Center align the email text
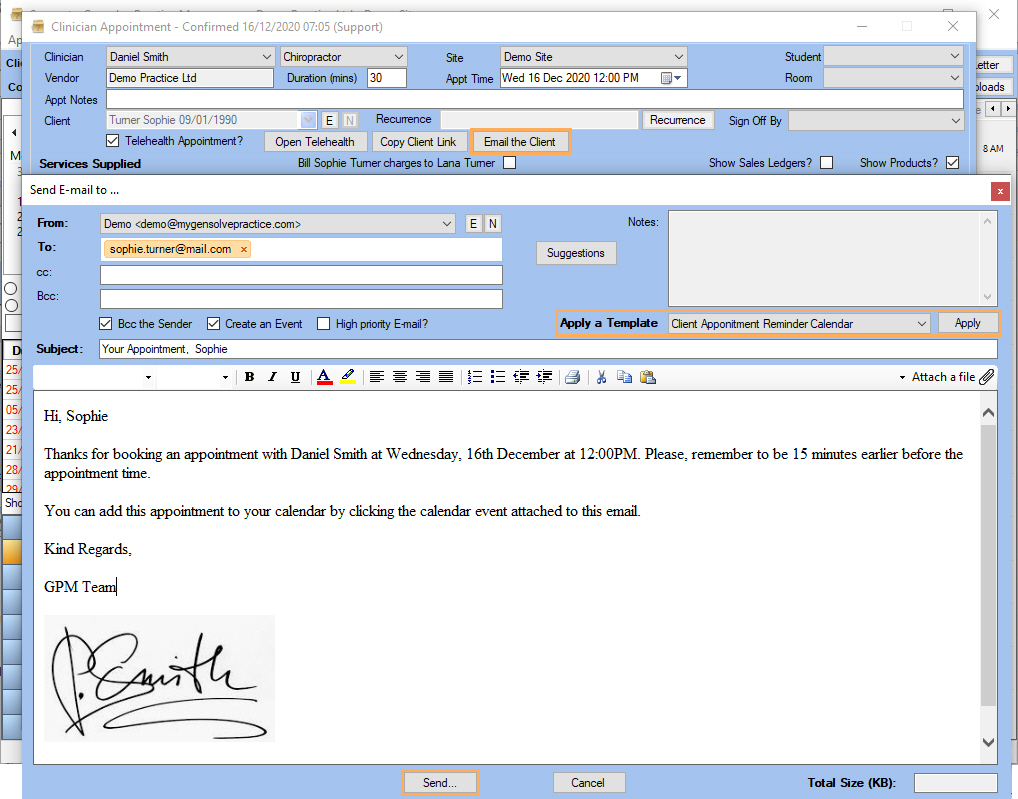 tap(400, 377)
